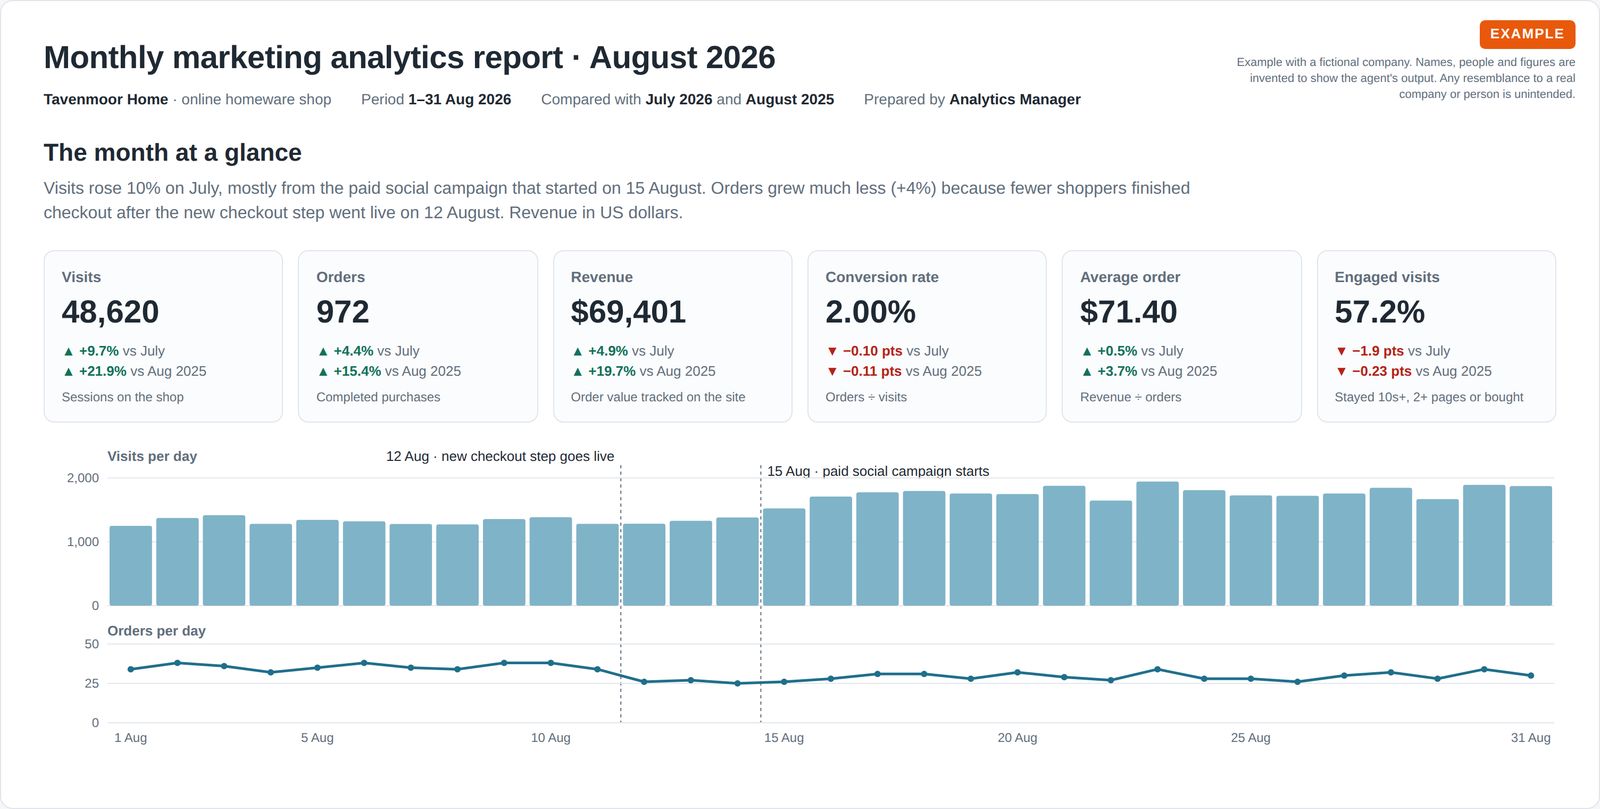Screen dimensions: 1600x809
Task: Select 'Stayed 10s+, 2+ pages or bought'
Action: point(1429,397)
